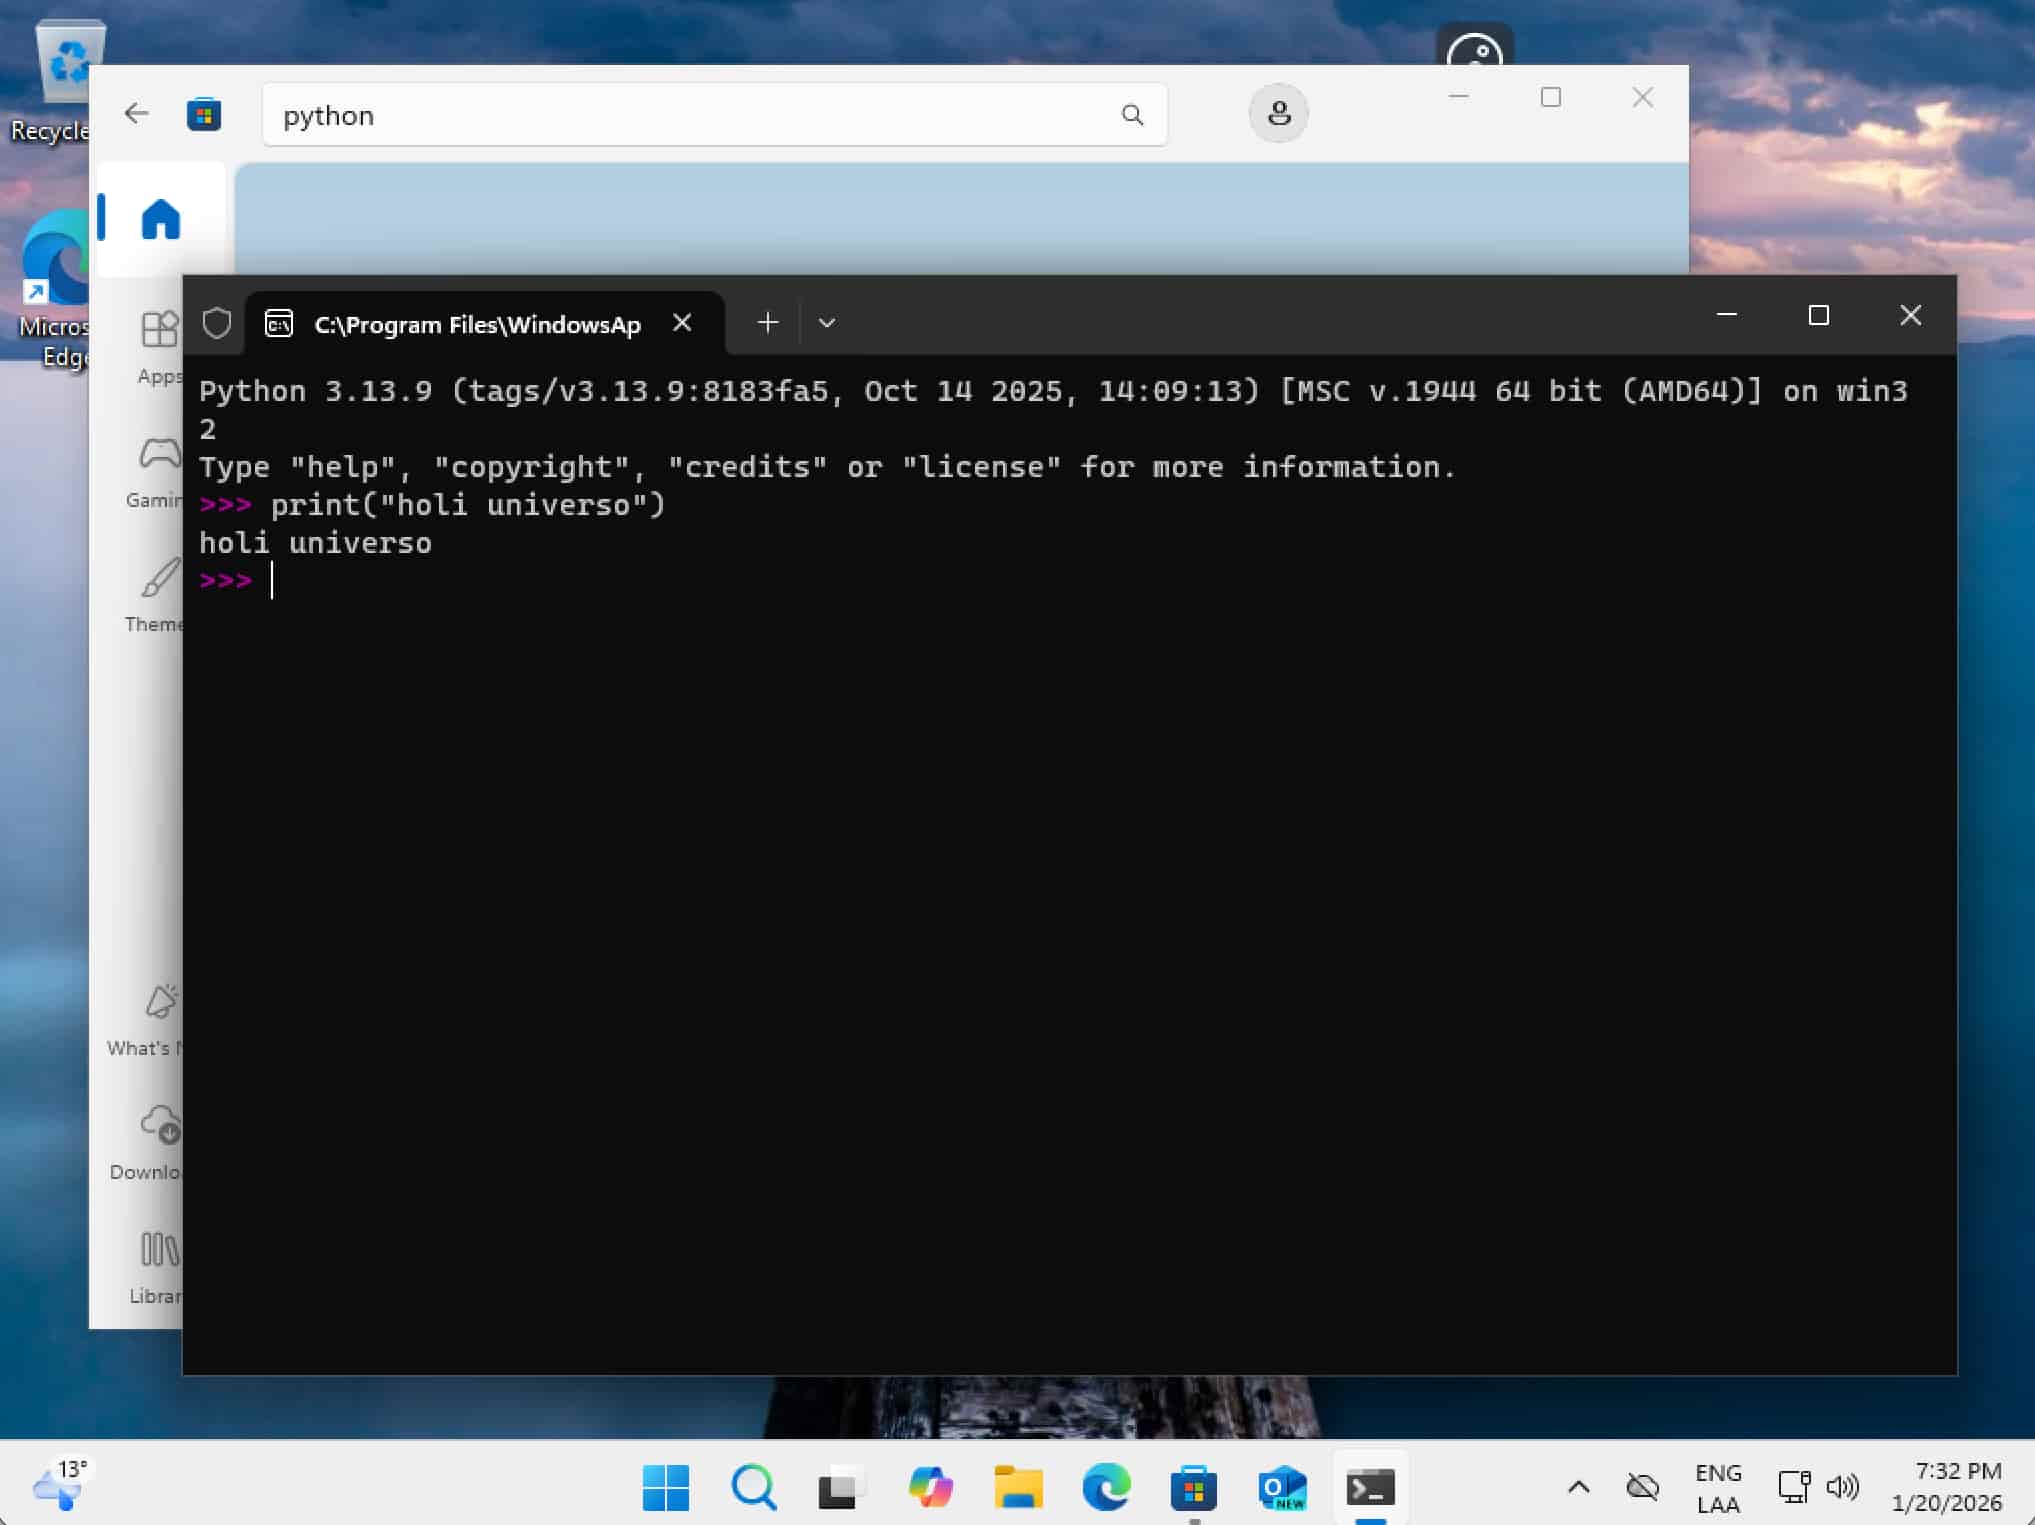The width and height of the screenshot is (2035, 1525).
Task: Open File Explorer from taskbar
Action: (1018, 1487)
